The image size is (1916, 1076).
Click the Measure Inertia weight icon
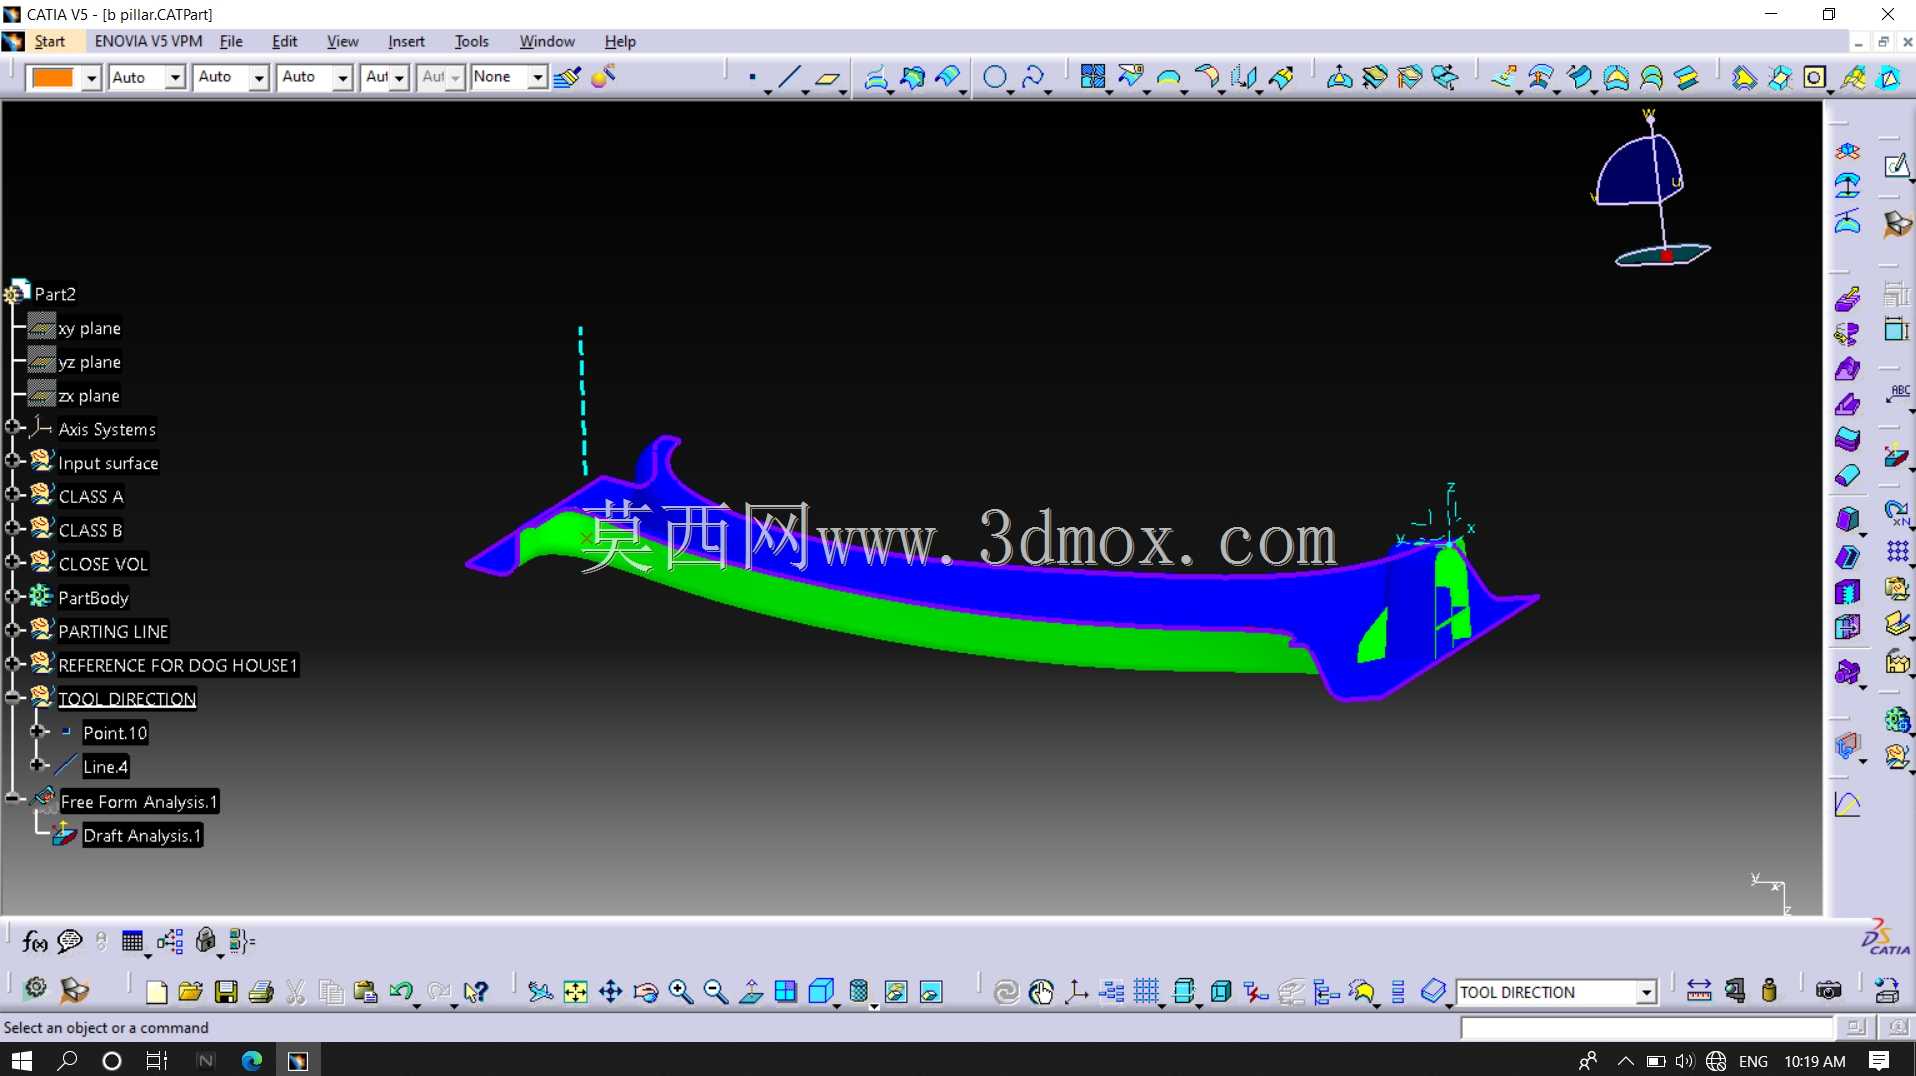(x=1769, y=991)
